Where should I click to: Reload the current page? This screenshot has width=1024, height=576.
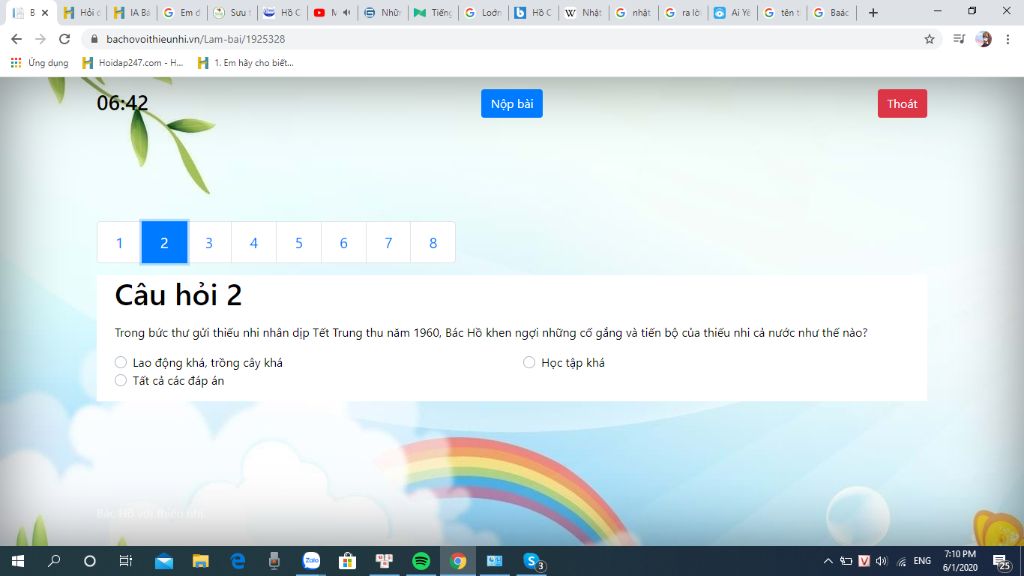tap(64, 39)
